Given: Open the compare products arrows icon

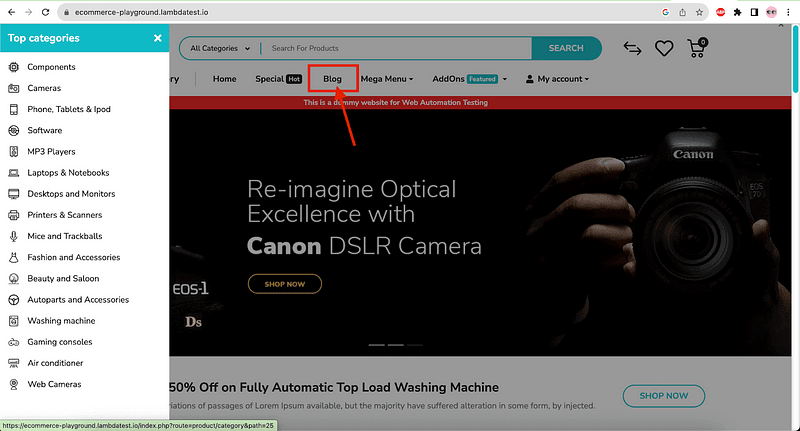Looking at the screenshot, I should pyautogui.click(x=633, y=48).
